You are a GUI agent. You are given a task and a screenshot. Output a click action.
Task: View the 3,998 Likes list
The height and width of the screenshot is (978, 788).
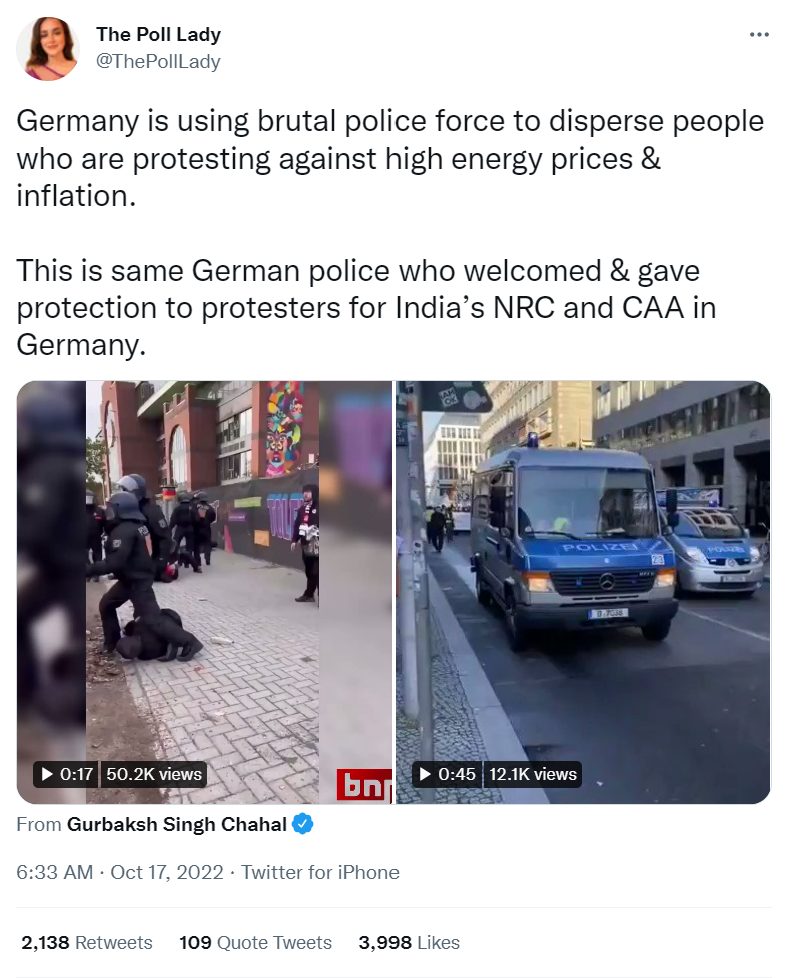[x=409, y=942]
